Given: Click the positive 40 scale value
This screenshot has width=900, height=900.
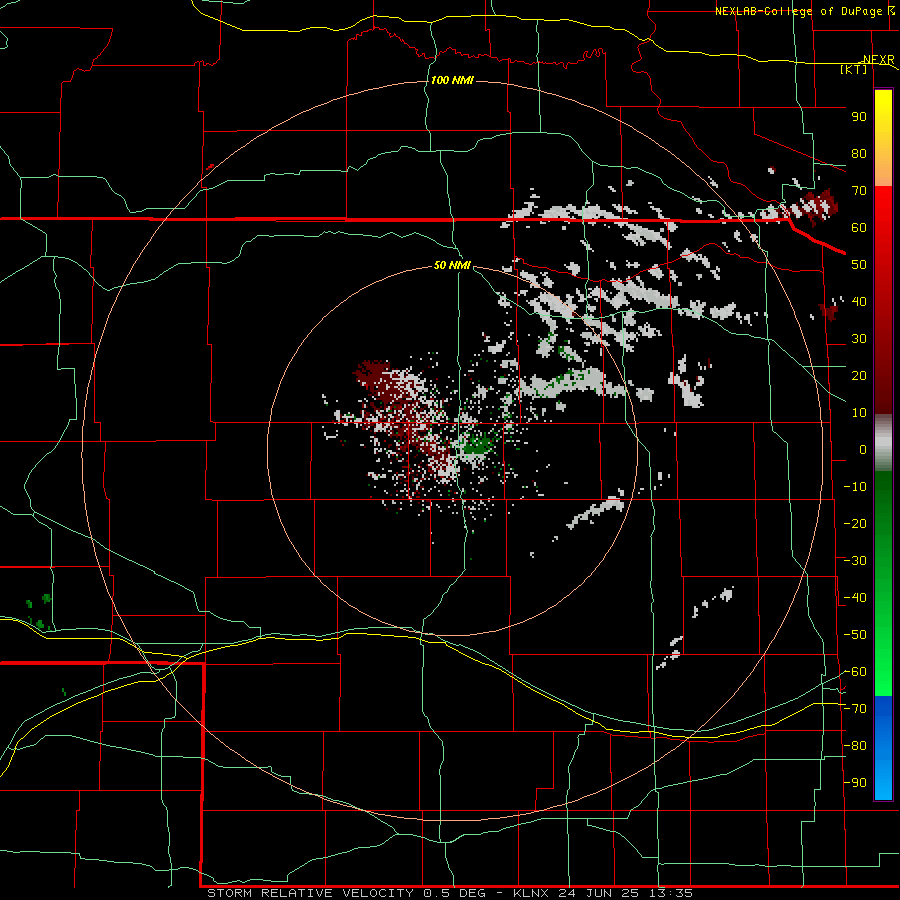Looking at the screenshot, I should click(x=859, y=301).
